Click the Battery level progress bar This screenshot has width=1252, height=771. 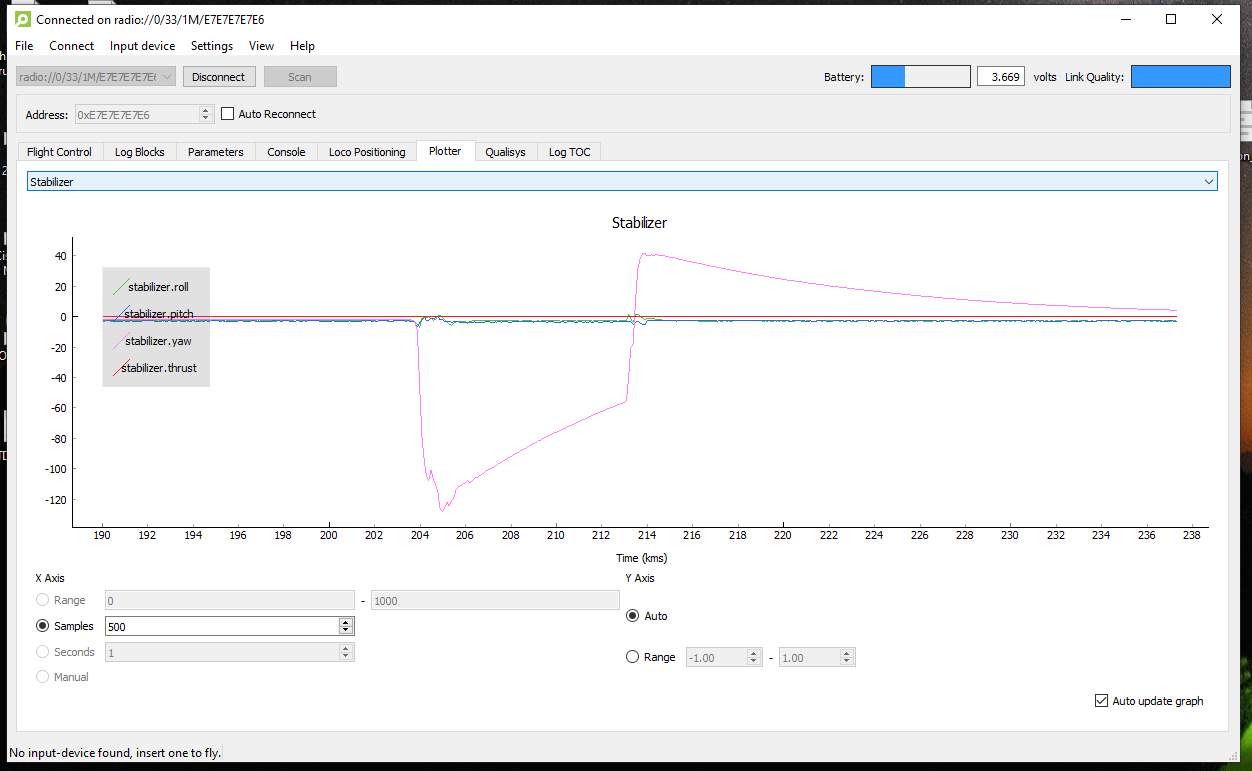tap(920, 77)
